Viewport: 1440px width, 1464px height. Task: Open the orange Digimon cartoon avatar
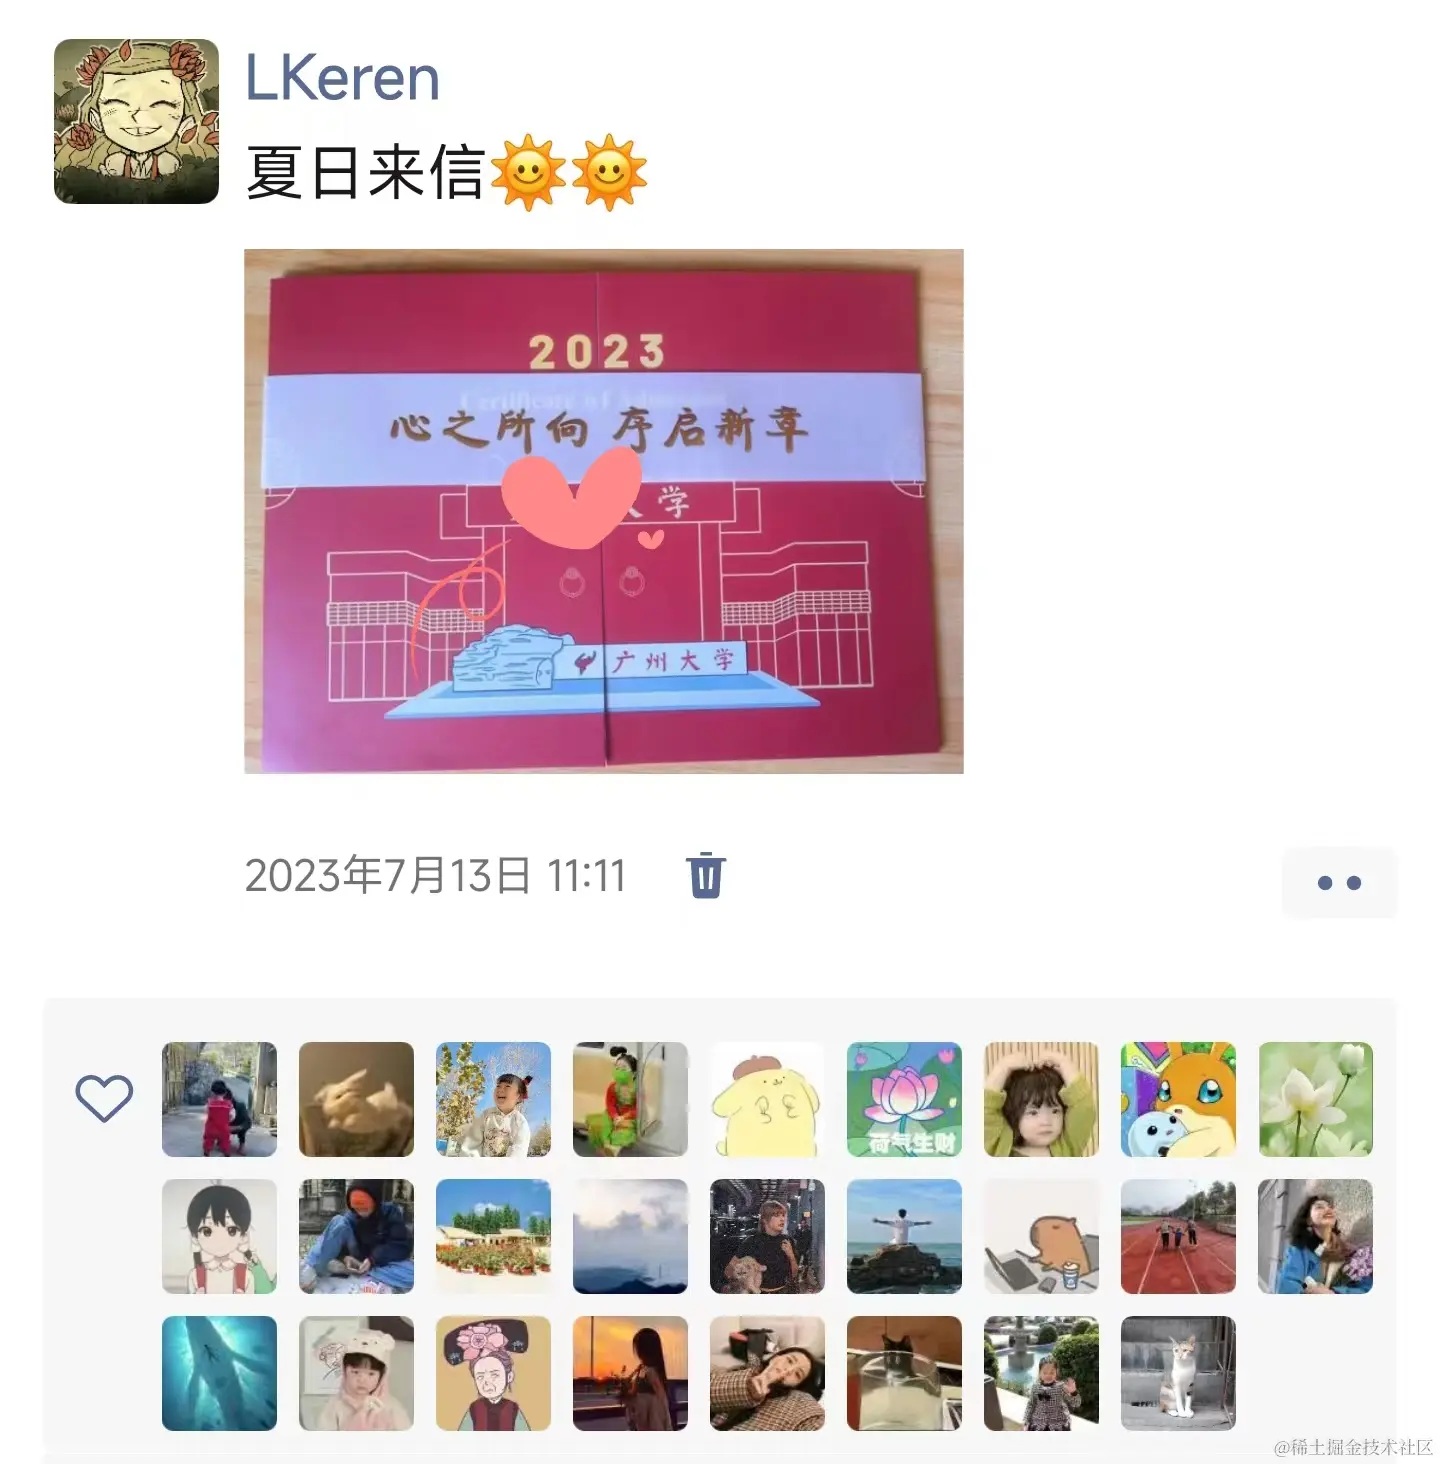(1178, 1099)
